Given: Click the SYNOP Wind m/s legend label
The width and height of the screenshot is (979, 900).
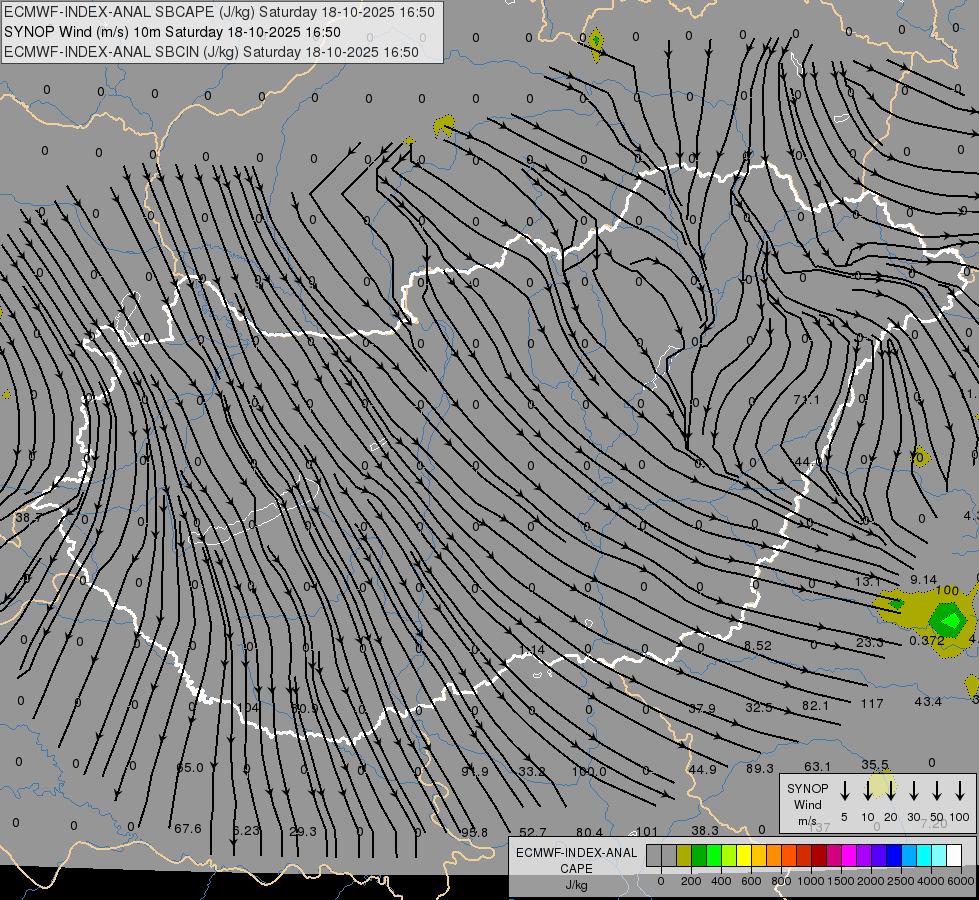Looking at the screenshot, I should [x=807, y=804].
